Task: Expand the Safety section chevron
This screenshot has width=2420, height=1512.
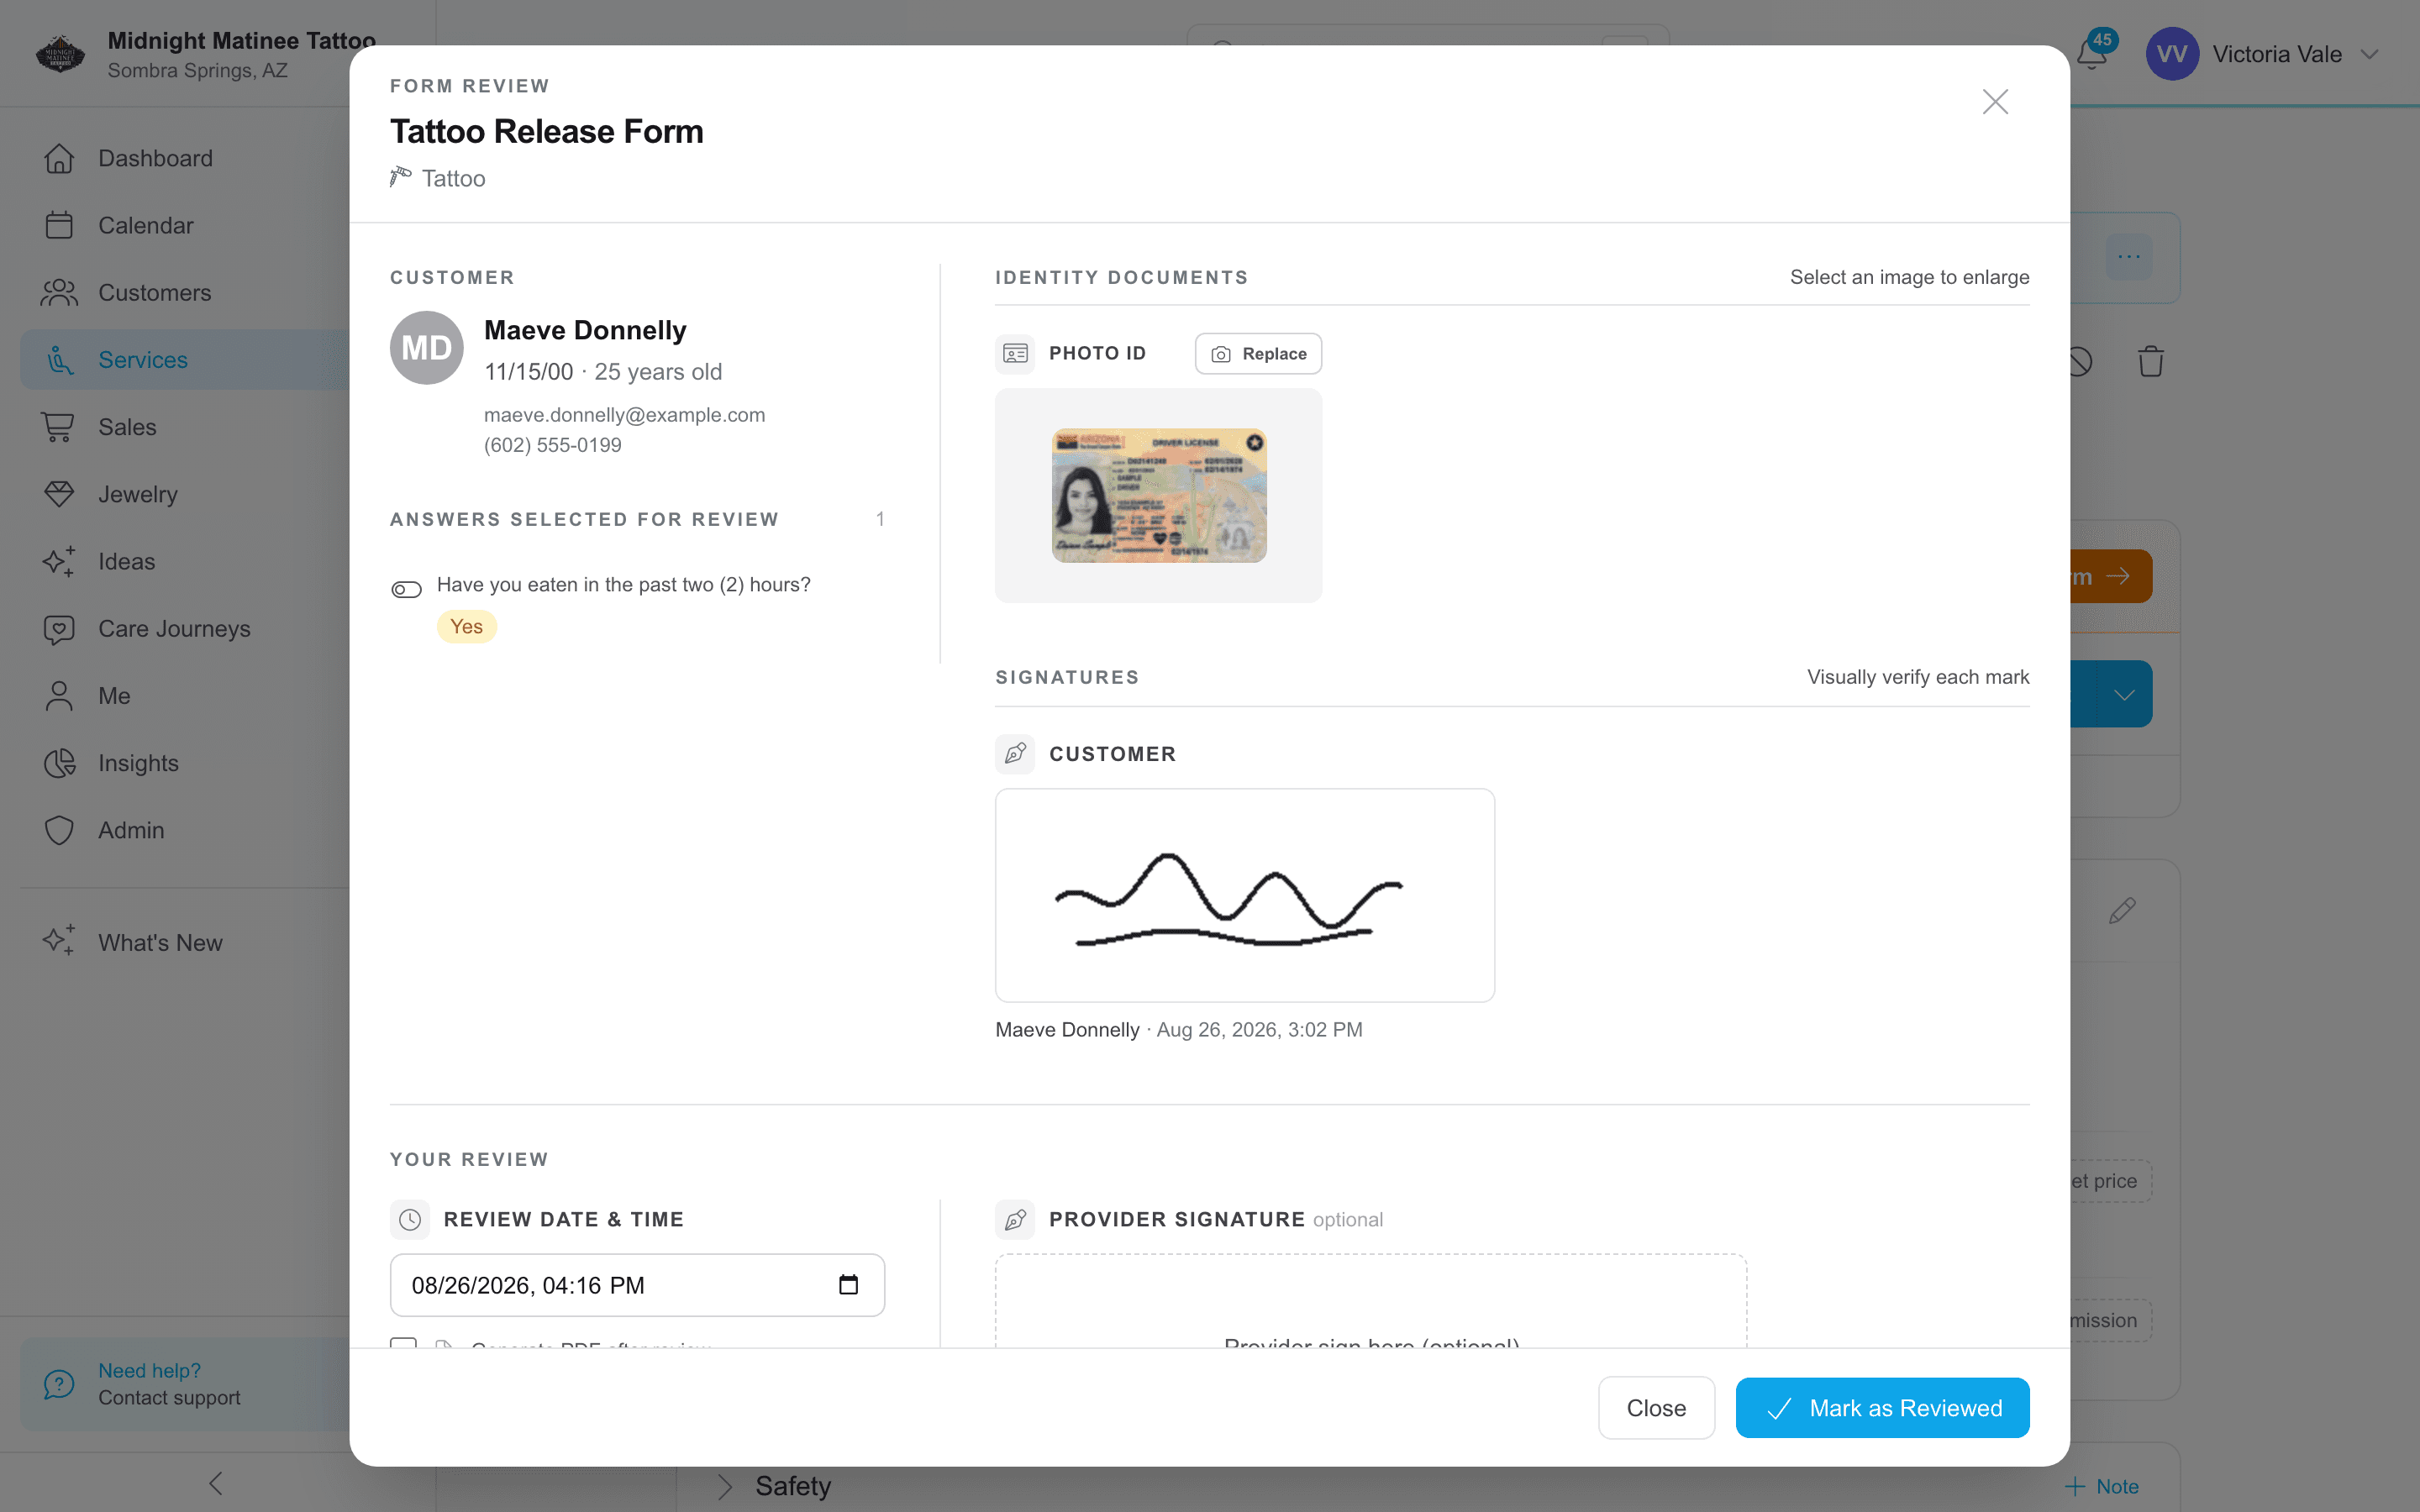Action: (725, 1487)
